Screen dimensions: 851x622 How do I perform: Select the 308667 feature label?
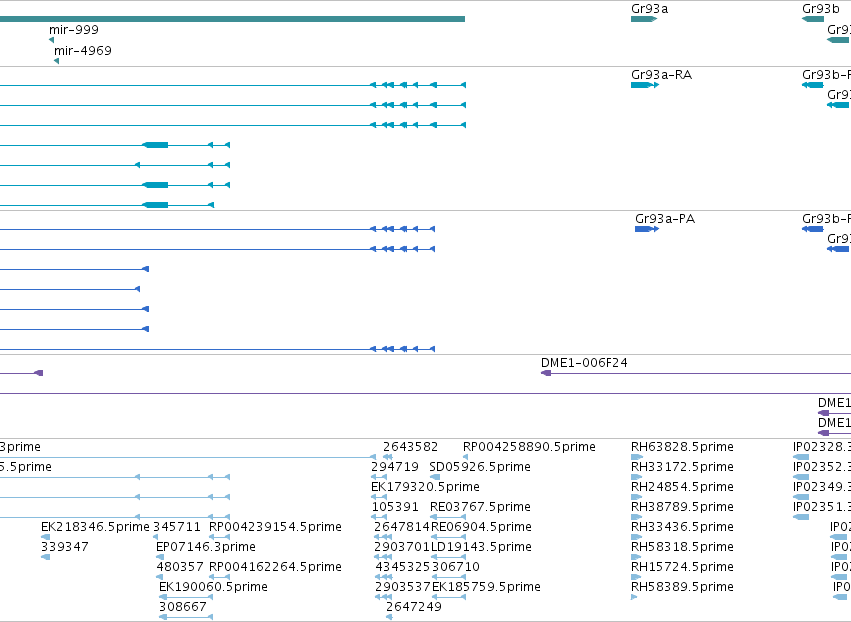pyautogui.click(x=183, y=607)
